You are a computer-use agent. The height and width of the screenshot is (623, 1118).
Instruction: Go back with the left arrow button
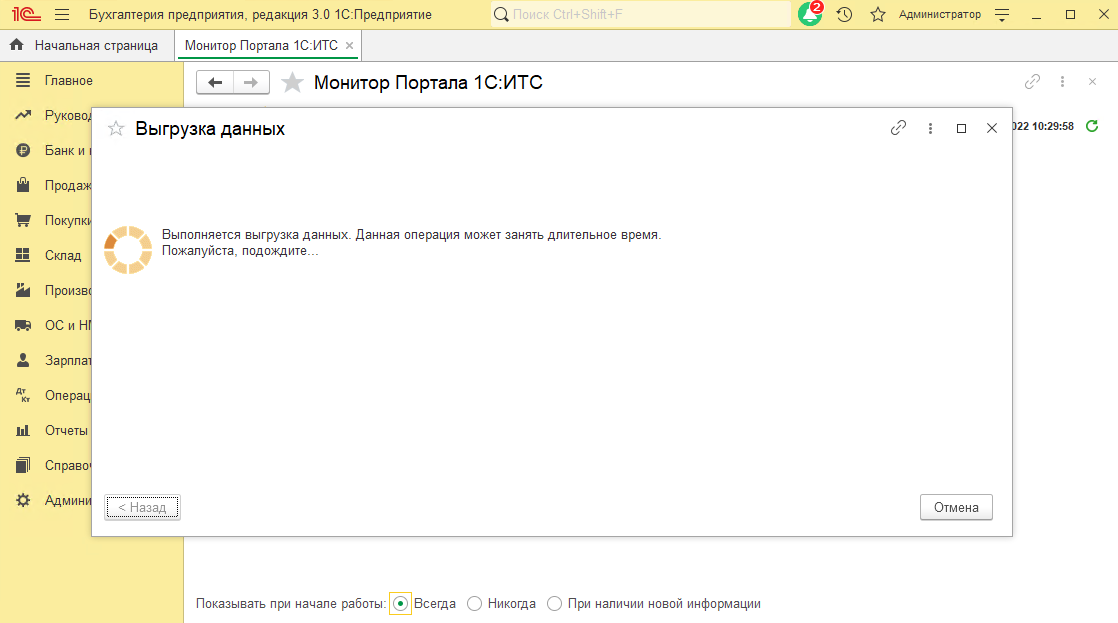215,82
